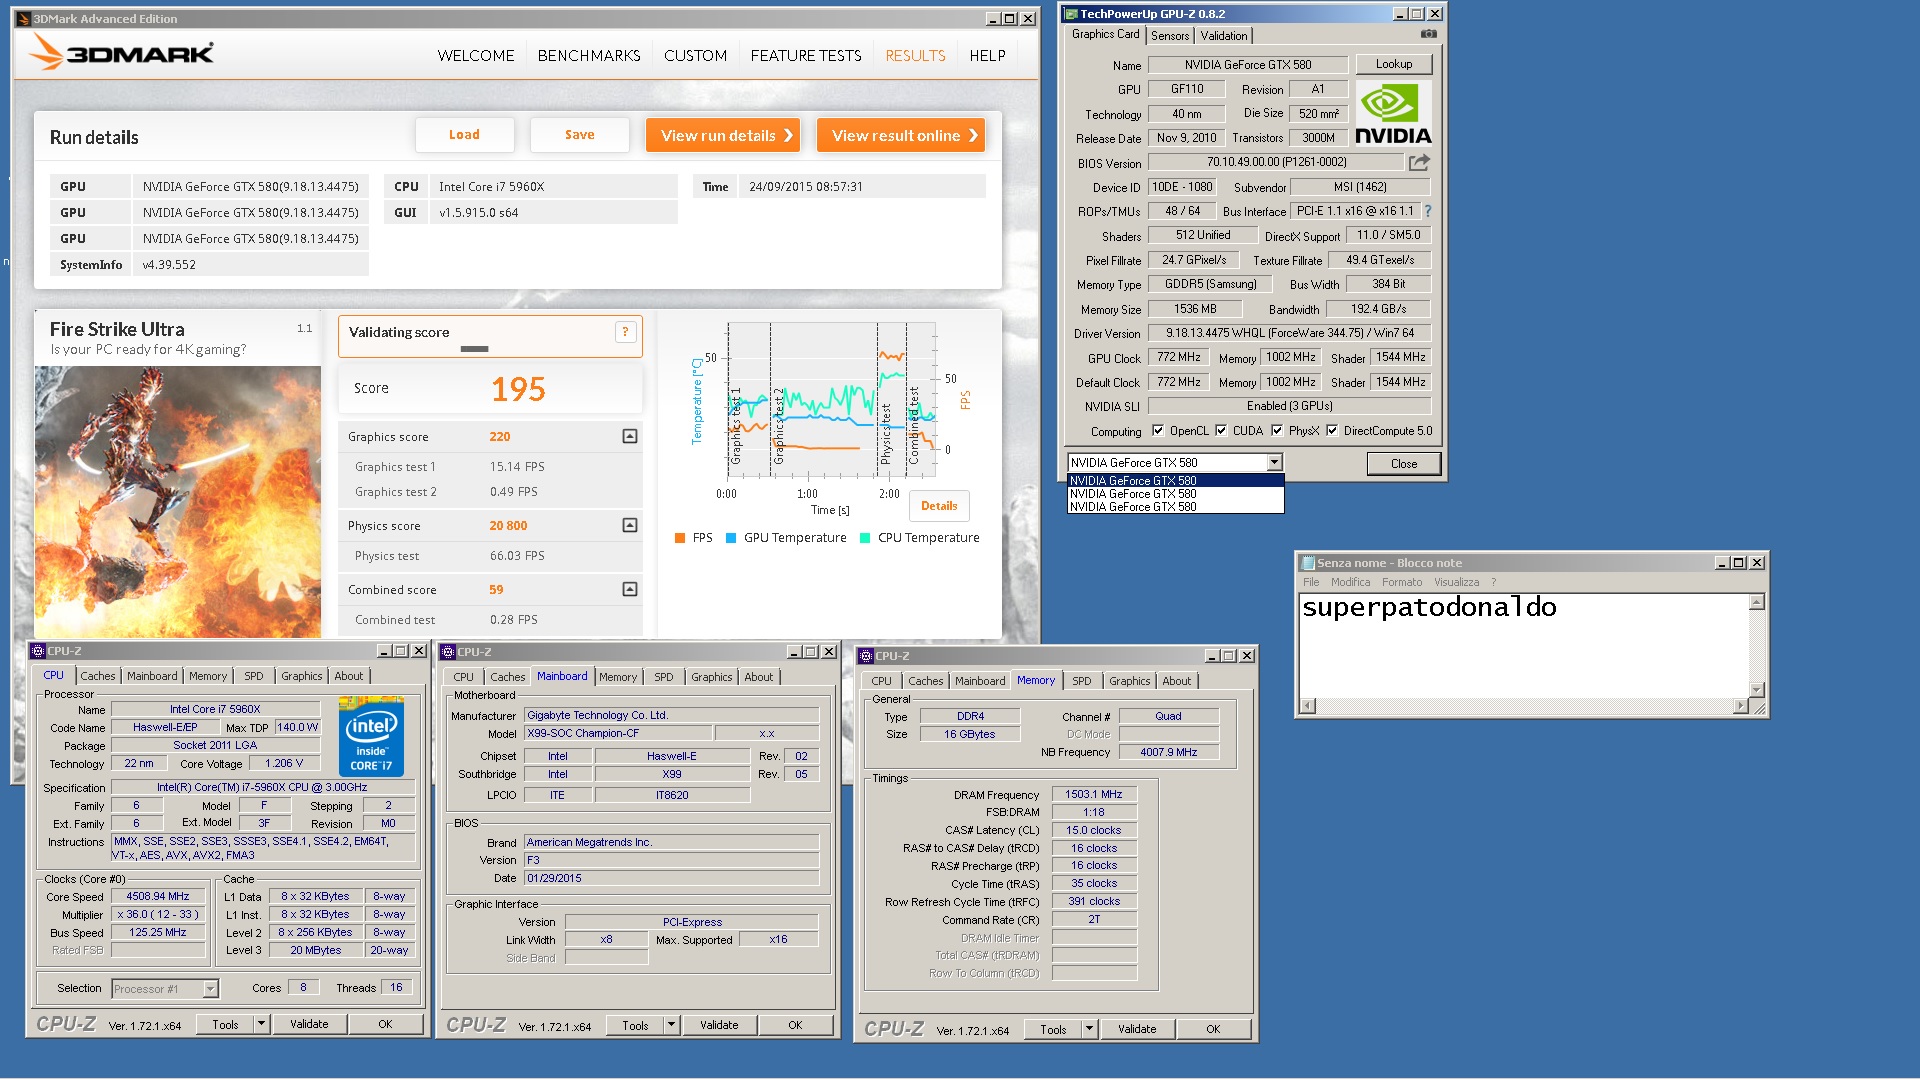Open the Formato menu in Notepad
The height and width of the screenshot is (1080, 1920).
tap(1402, 582)
